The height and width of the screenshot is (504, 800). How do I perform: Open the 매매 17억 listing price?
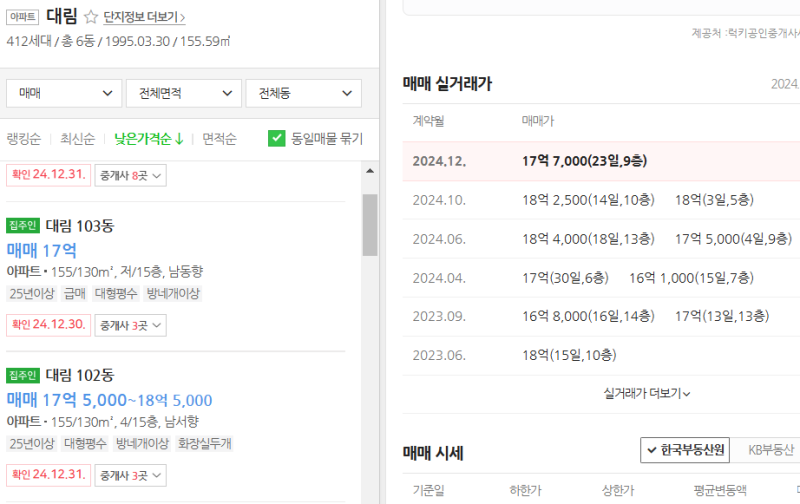pos(42,250)
